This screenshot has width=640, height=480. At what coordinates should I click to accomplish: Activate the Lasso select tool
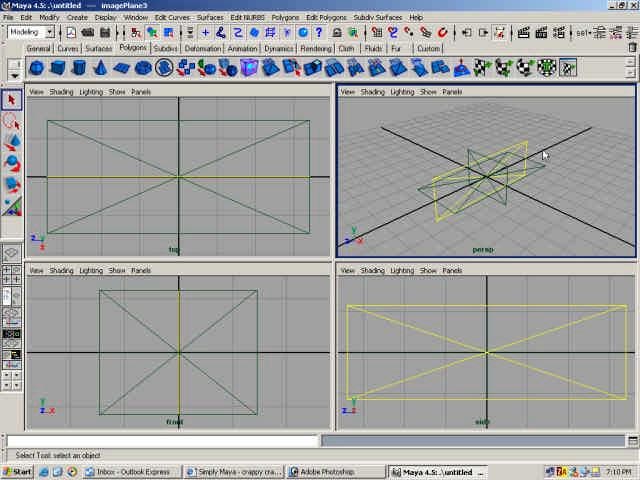(x=12, y=121)
